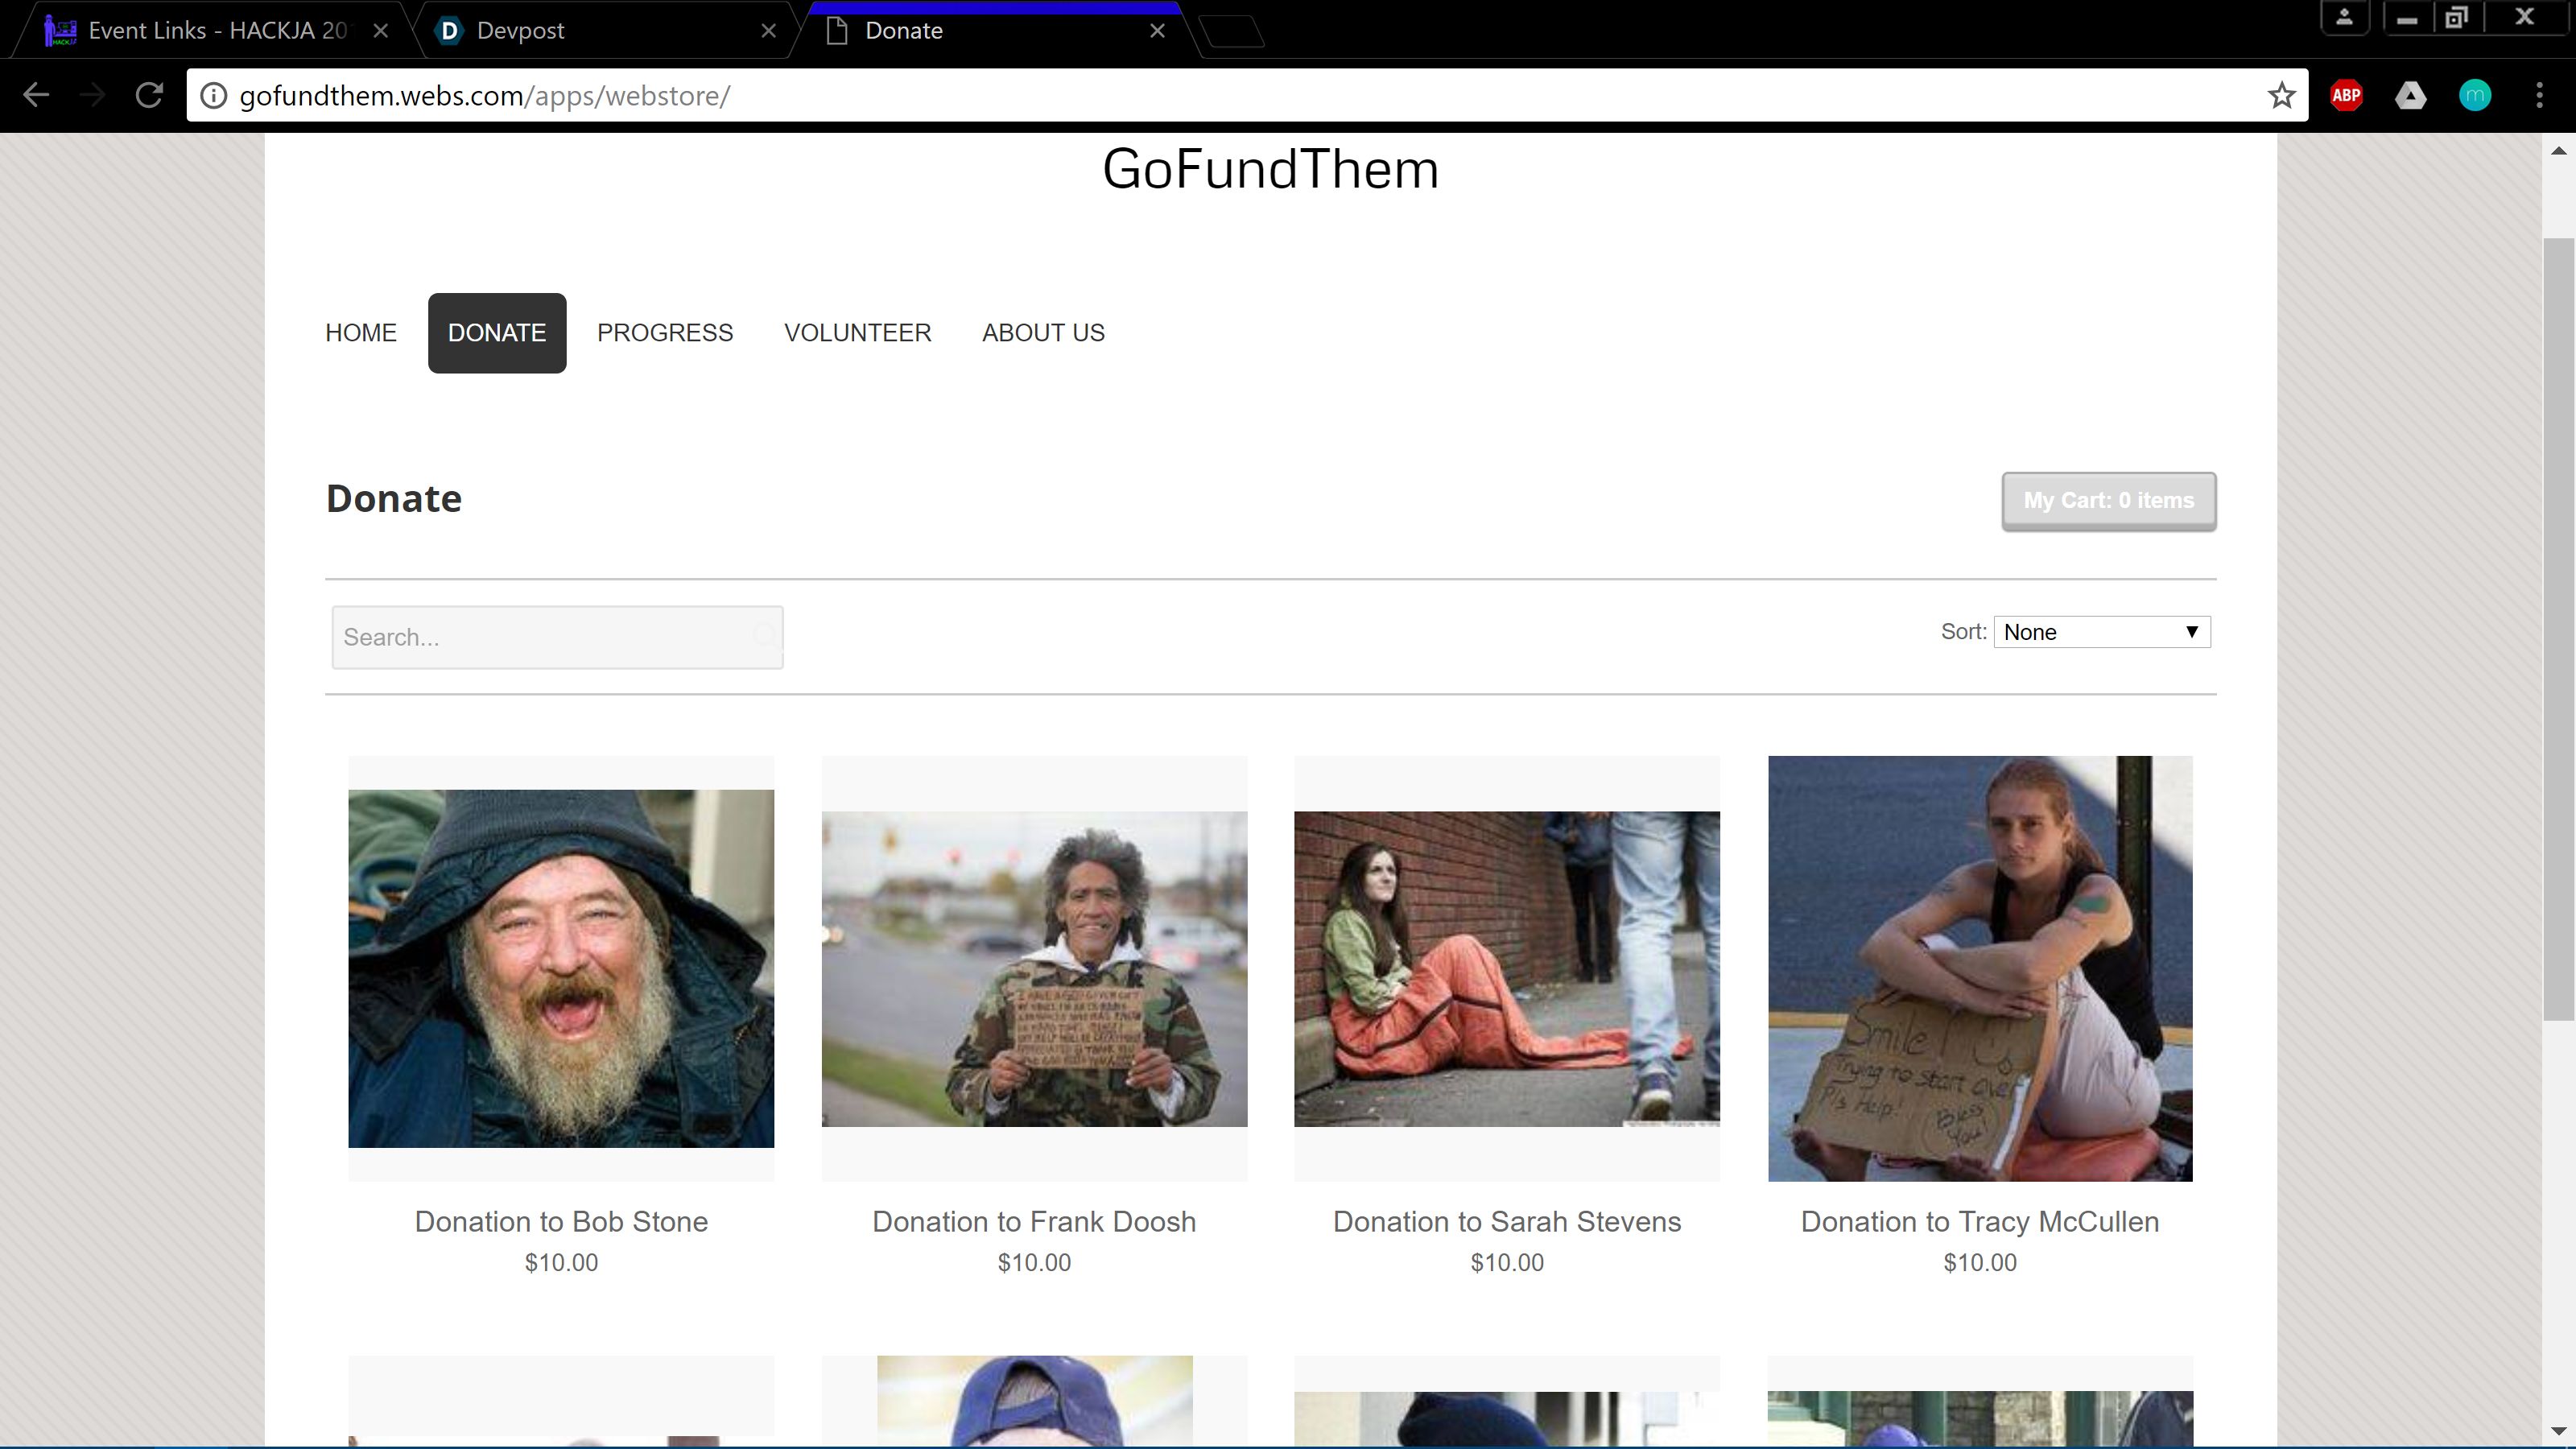Bookmark page with the star icon
Screen dimensions: 2576x1449
(2281, 96)
